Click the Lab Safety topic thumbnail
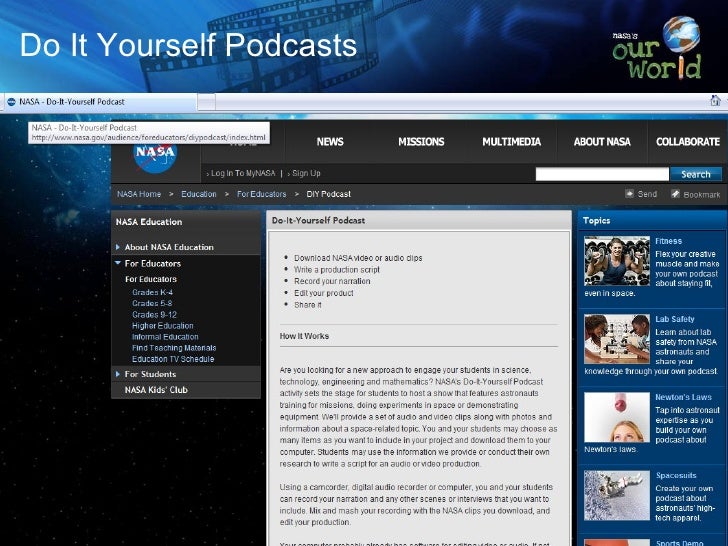728x546 pixels. 617,339
